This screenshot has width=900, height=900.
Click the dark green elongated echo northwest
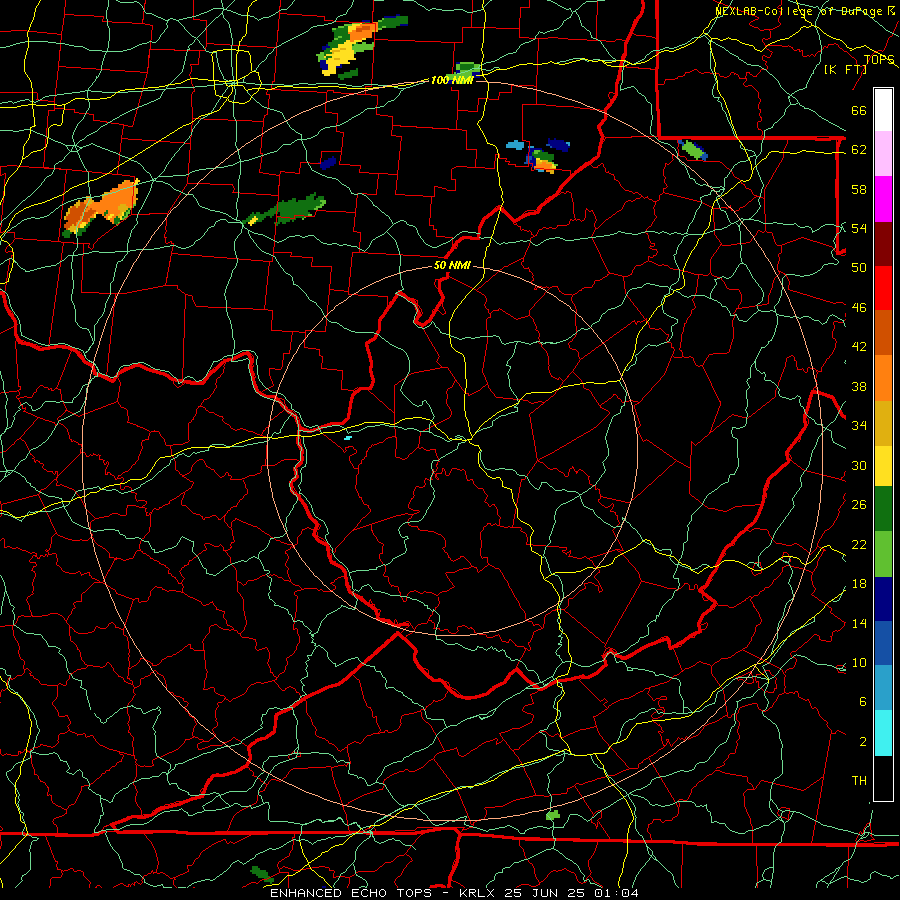tap(287, 210)
